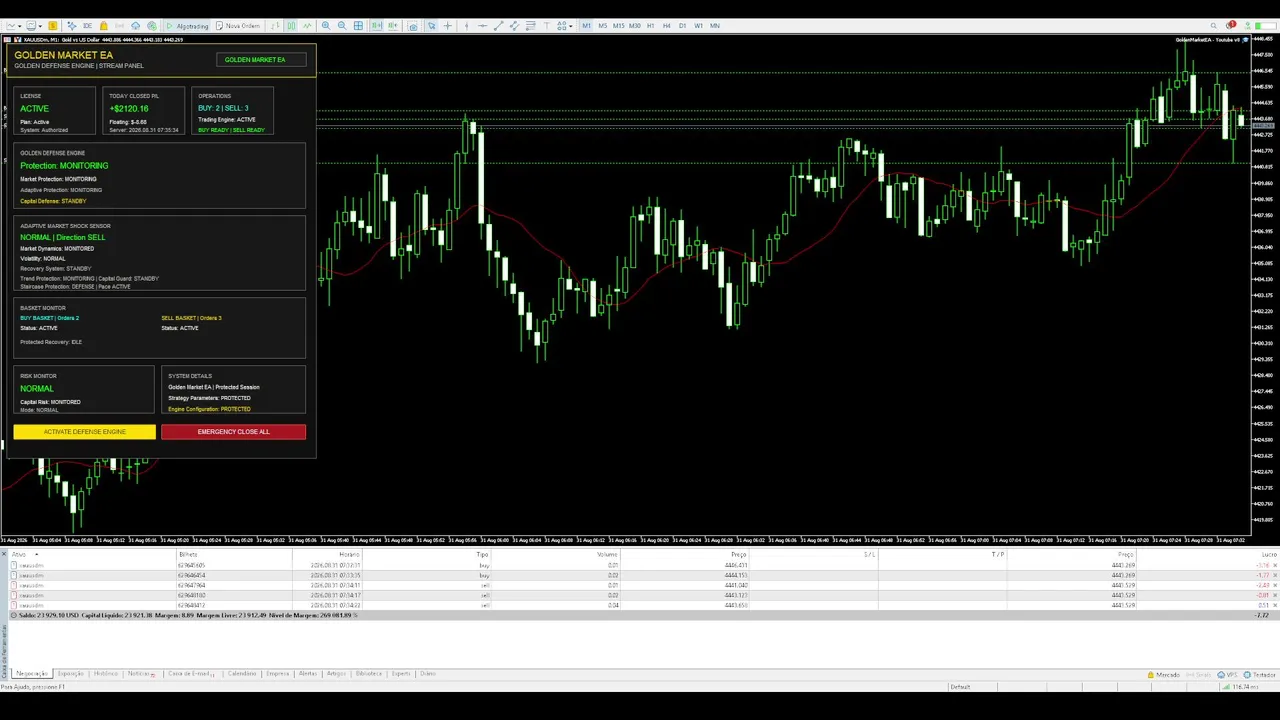This screenshot has height=720, width=1280.
Task: Select the W1 timeframe
Action: pos(698,25)
